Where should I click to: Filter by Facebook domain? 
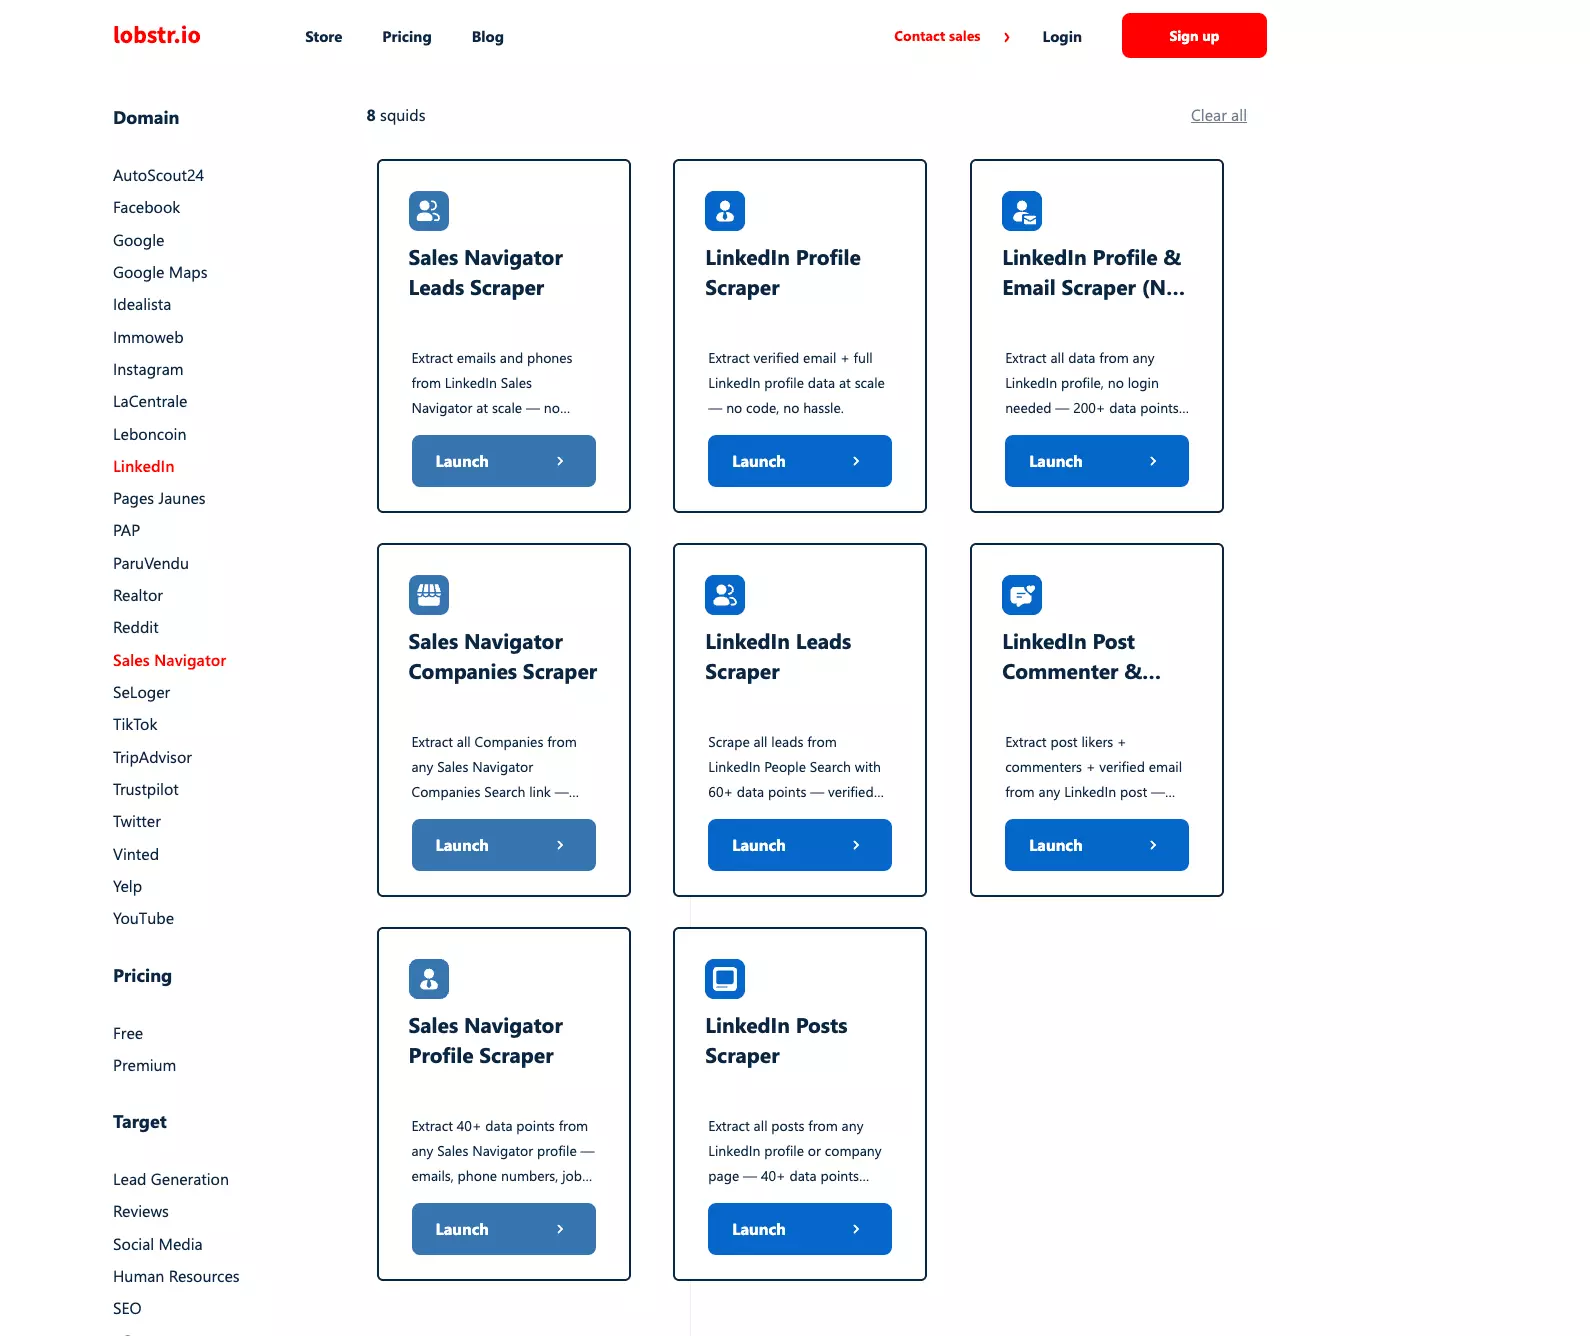coord(146,208)
